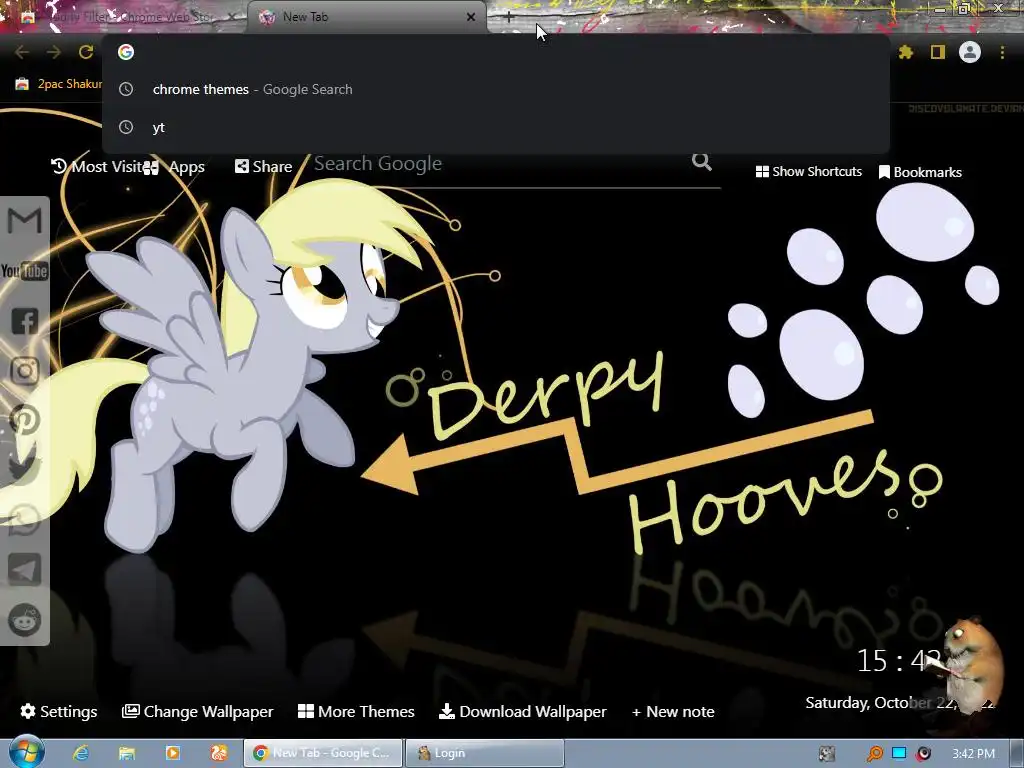This screenshot has width=1024, height=768.
Task: Click the magnifier icon in Search Google box
Action: (x=702, y=161)
